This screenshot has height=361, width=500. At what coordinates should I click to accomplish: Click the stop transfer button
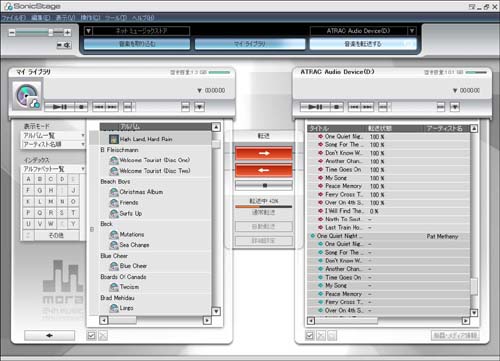click(264, 185)
